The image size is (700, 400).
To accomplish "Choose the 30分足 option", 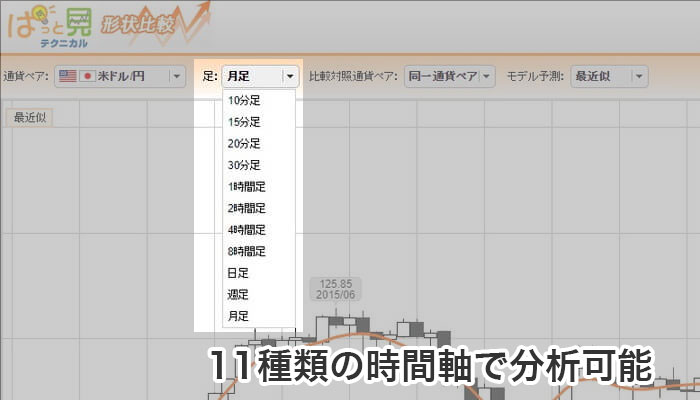I will [x=258, y=165].
